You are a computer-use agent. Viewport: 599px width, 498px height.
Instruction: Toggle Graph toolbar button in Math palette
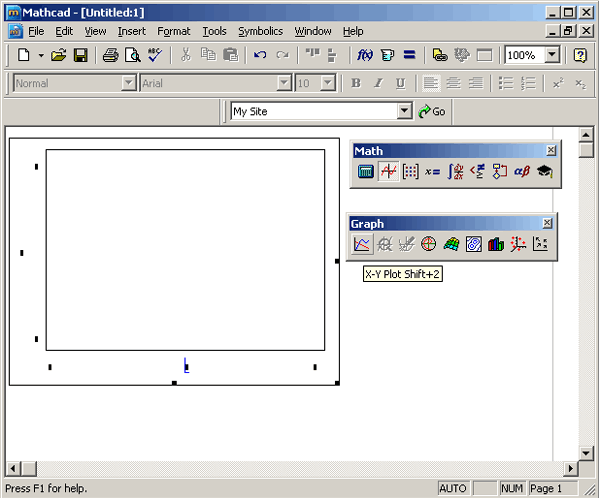[x=388, y=171]
